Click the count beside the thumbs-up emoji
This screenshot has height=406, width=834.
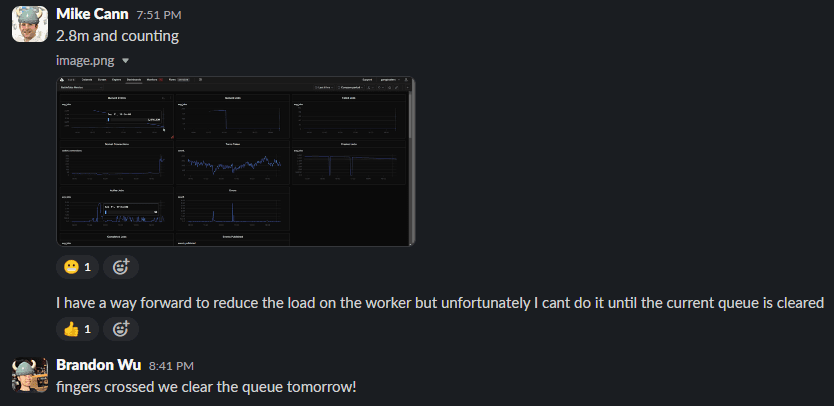(x=87, y=328)
